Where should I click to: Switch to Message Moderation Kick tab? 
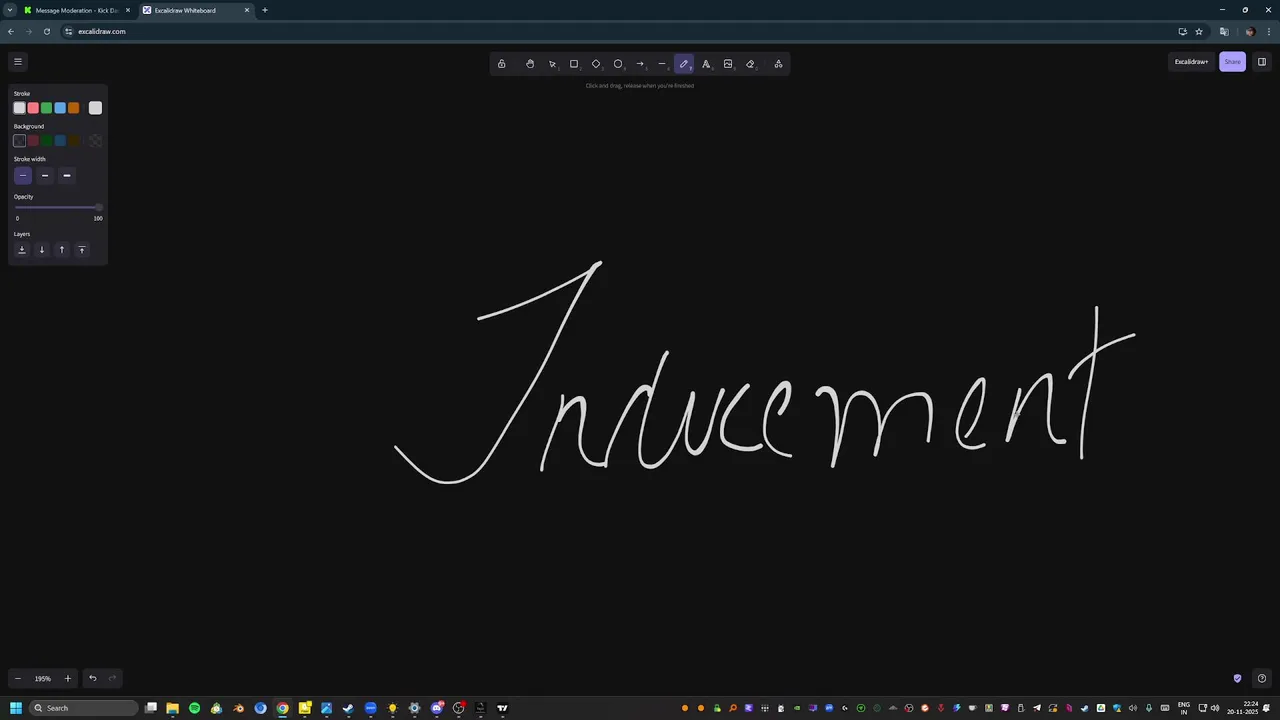point(78,10)
